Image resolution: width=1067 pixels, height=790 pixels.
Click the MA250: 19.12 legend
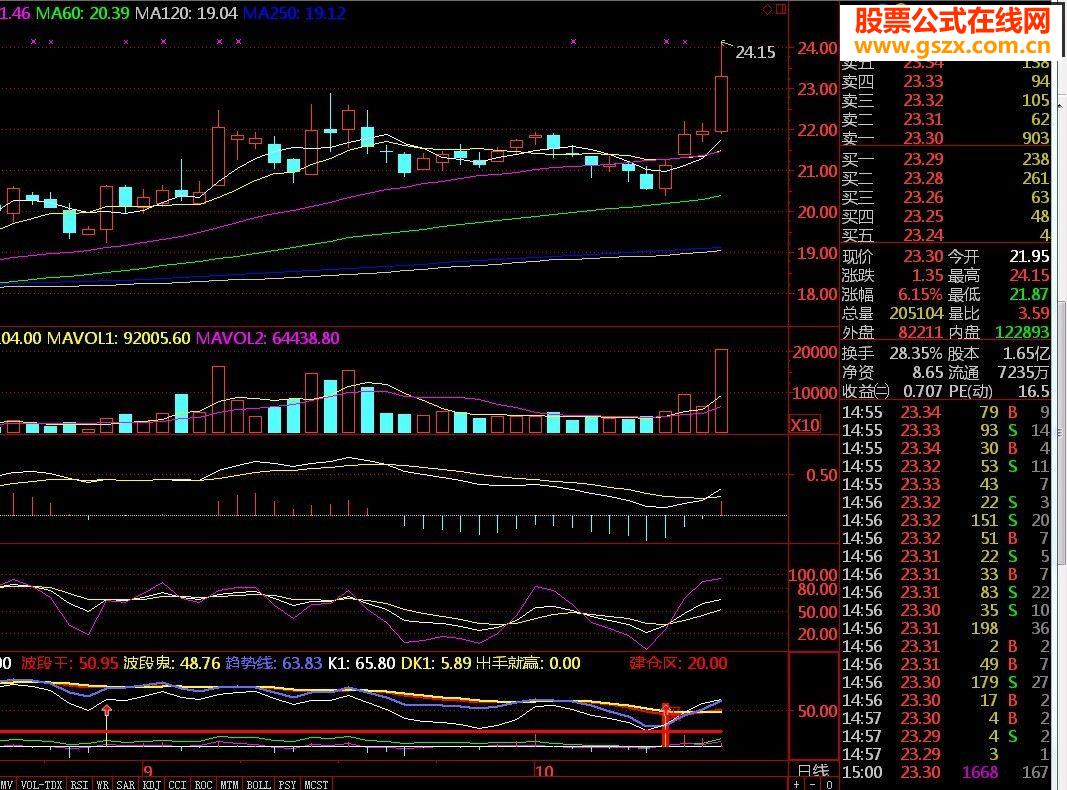point(295,13)
